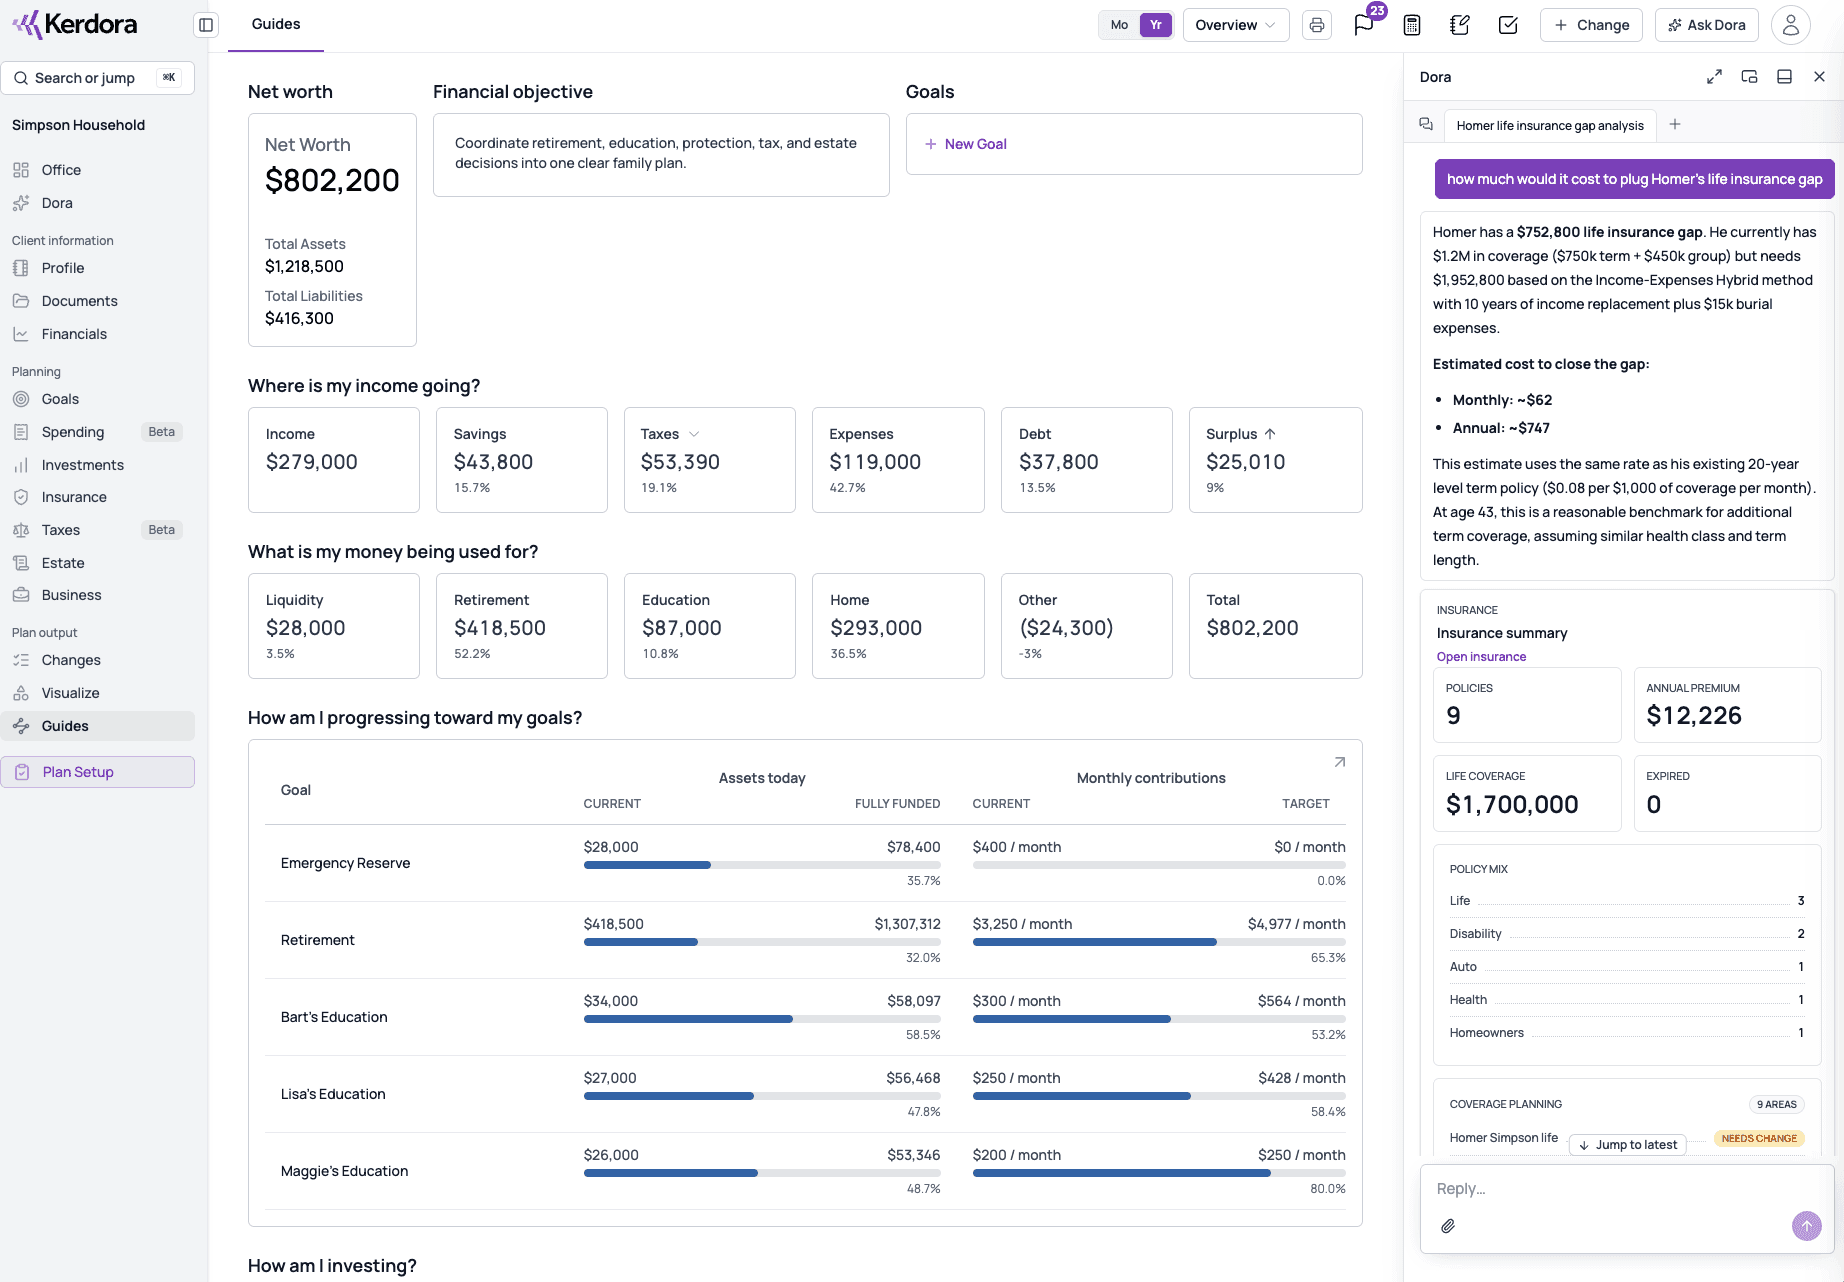Open the user profile avatar
The height and width of the screenshot is (1282, 1844).
(1791, 25)
